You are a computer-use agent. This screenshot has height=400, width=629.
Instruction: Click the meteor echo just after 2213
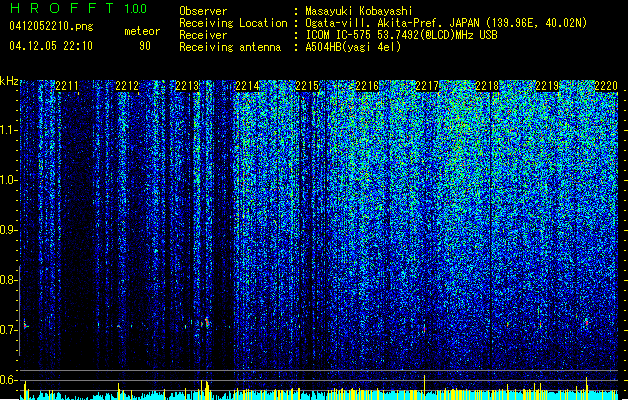tap(207, 322)
